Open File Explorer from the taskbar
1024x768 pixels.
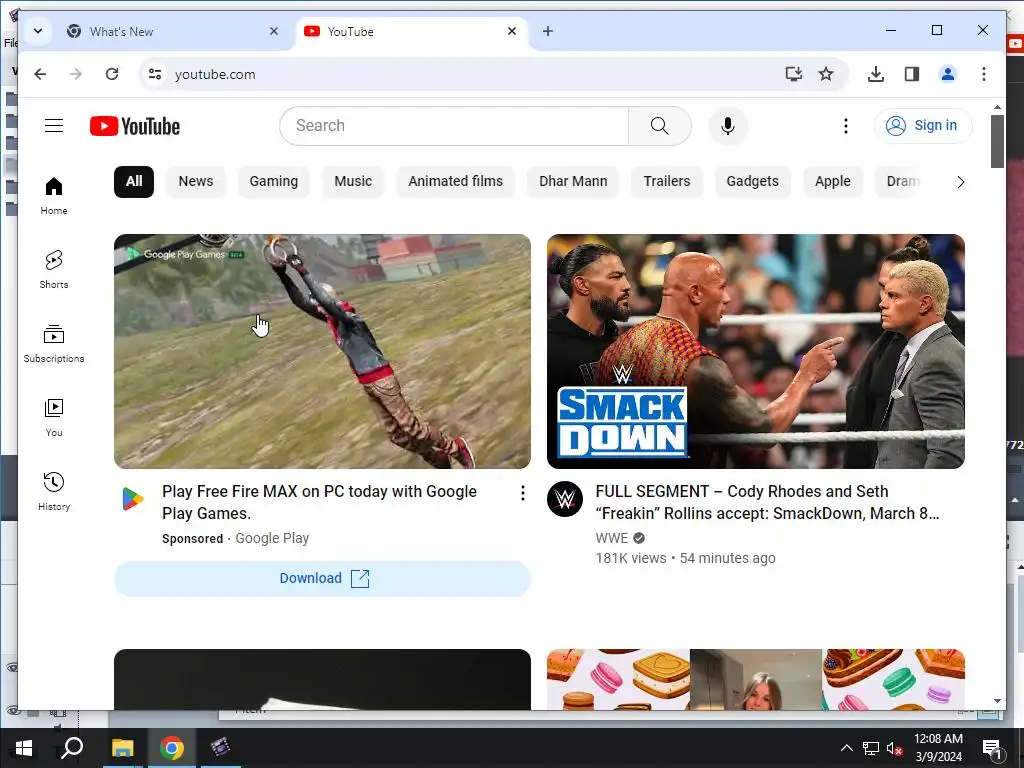click(122, 748)
